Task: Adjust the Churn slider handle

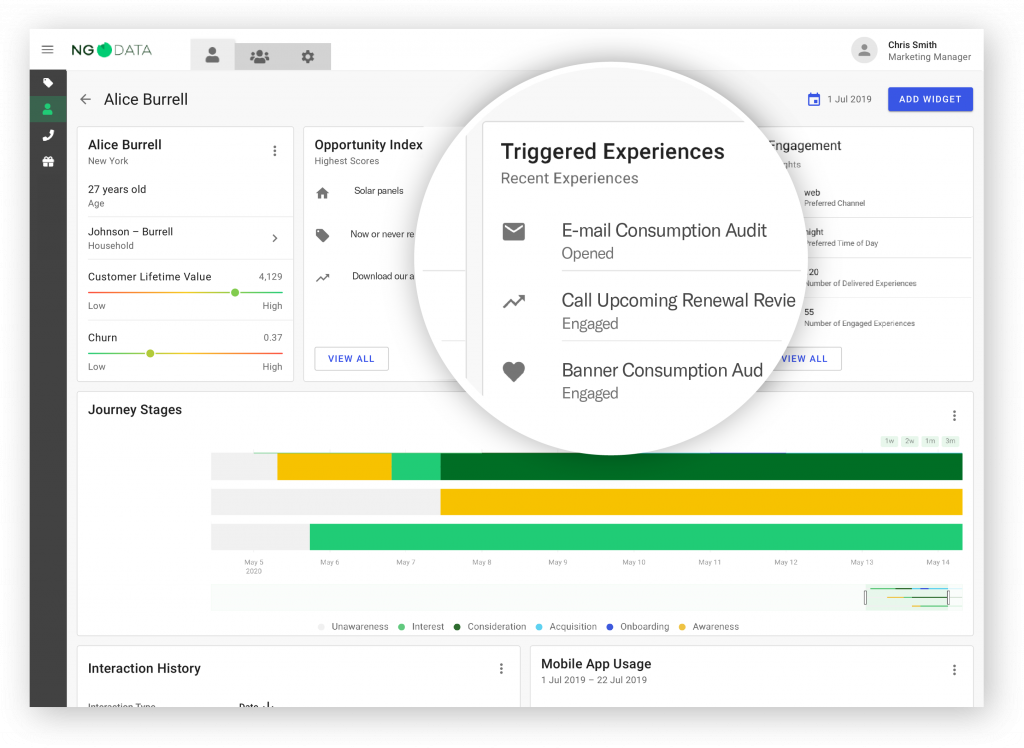Action: coord(150,353)
